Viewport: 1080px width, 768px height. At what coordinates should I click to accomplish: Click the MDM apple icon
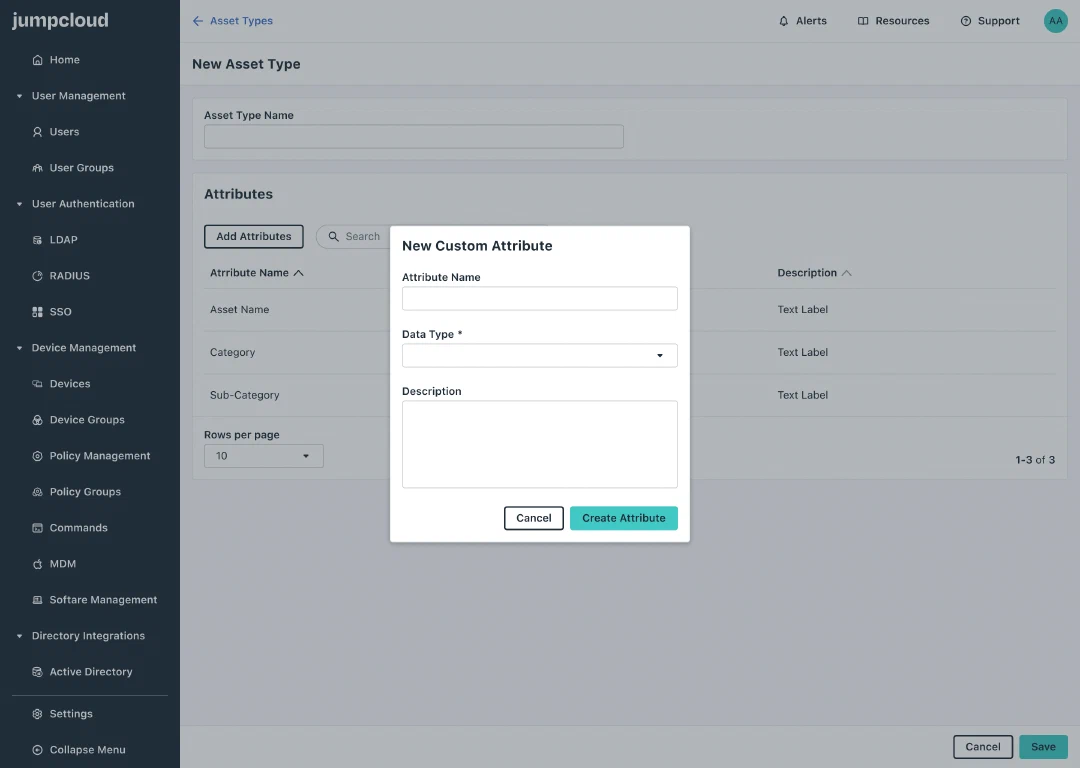click(37, 564)
